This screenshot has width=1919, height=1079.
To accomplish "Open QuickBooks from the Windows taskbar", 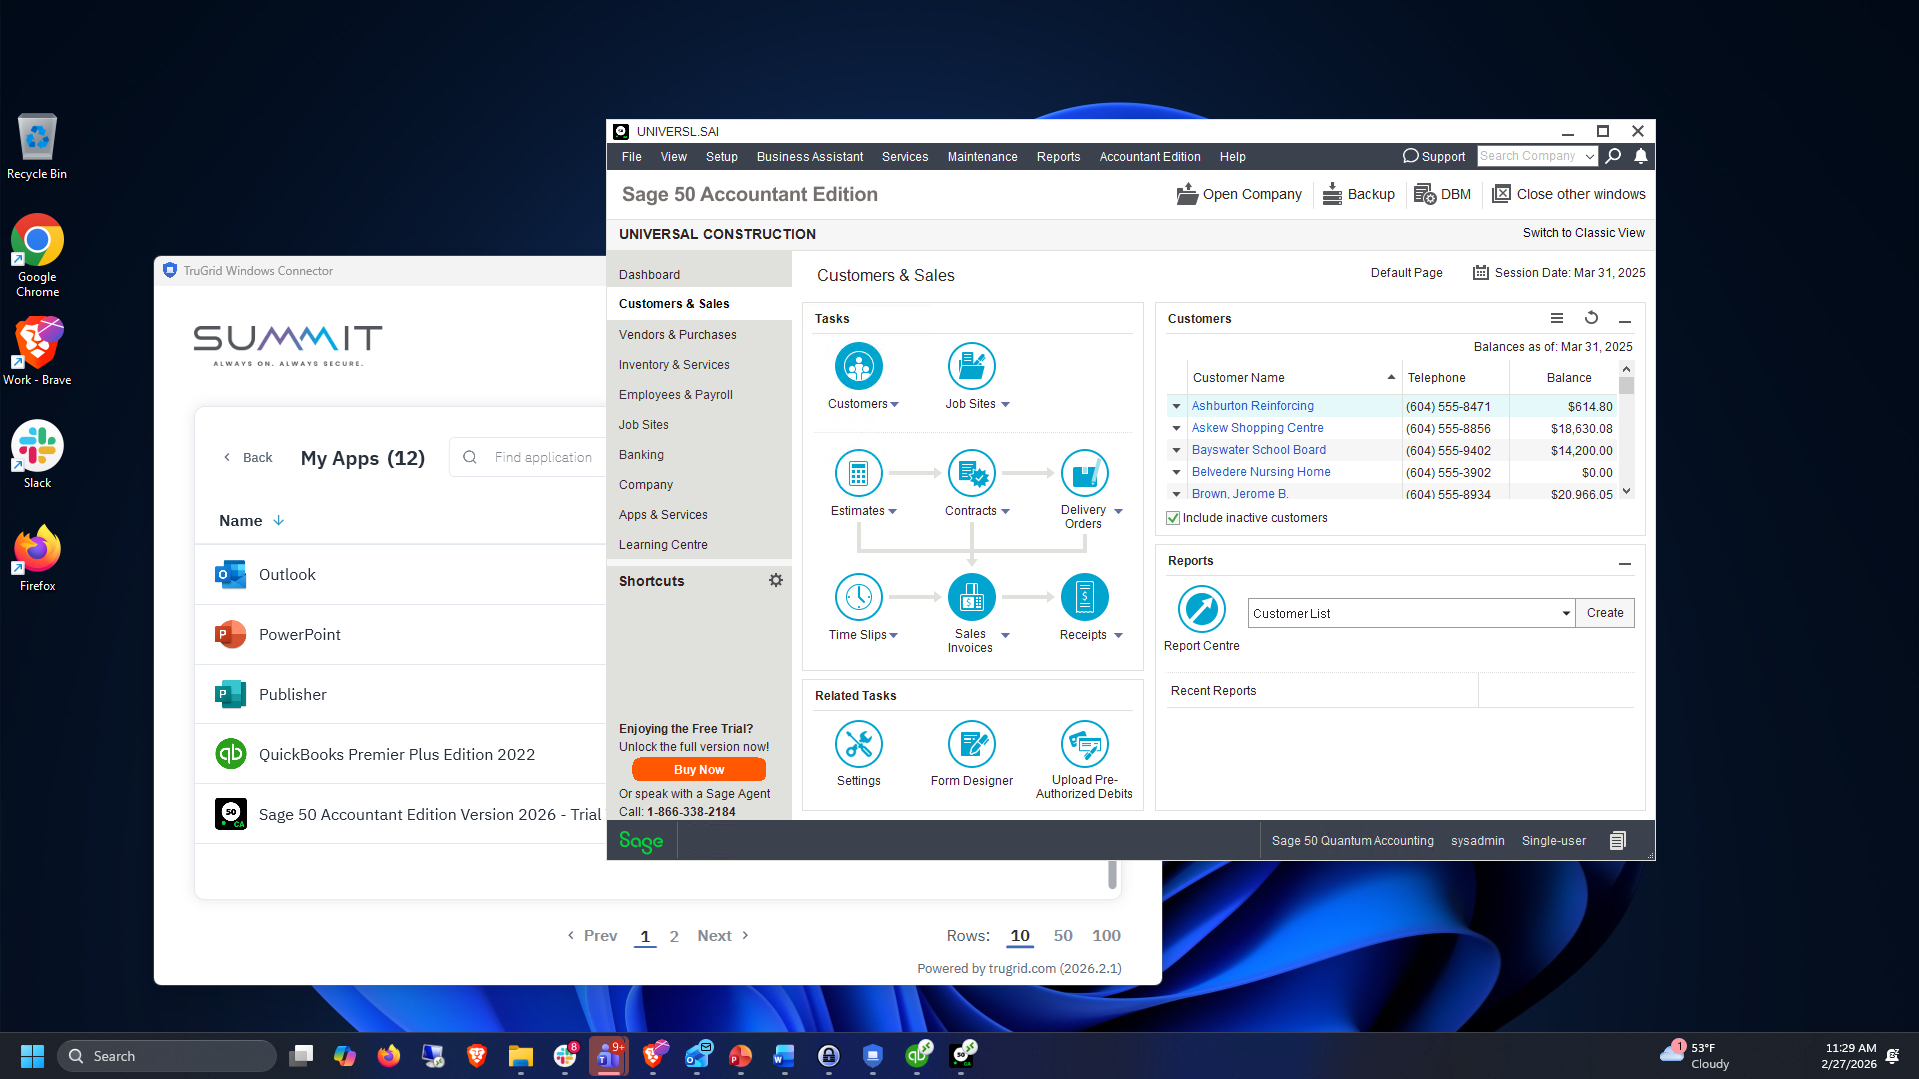I will 918,1056.
